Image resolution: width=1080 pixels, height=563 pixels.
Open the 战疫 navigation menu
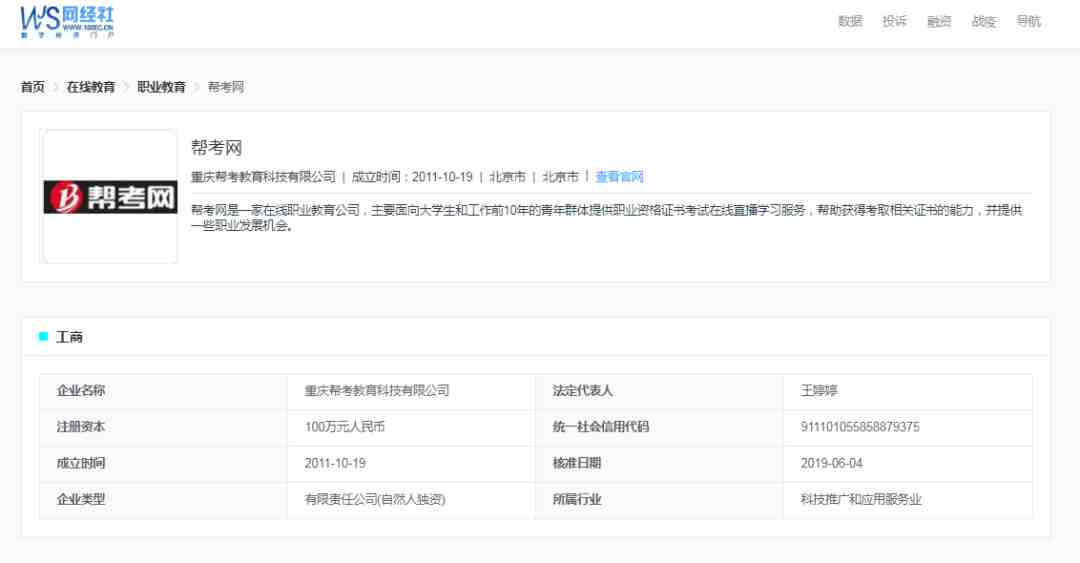tap(984, 21)
